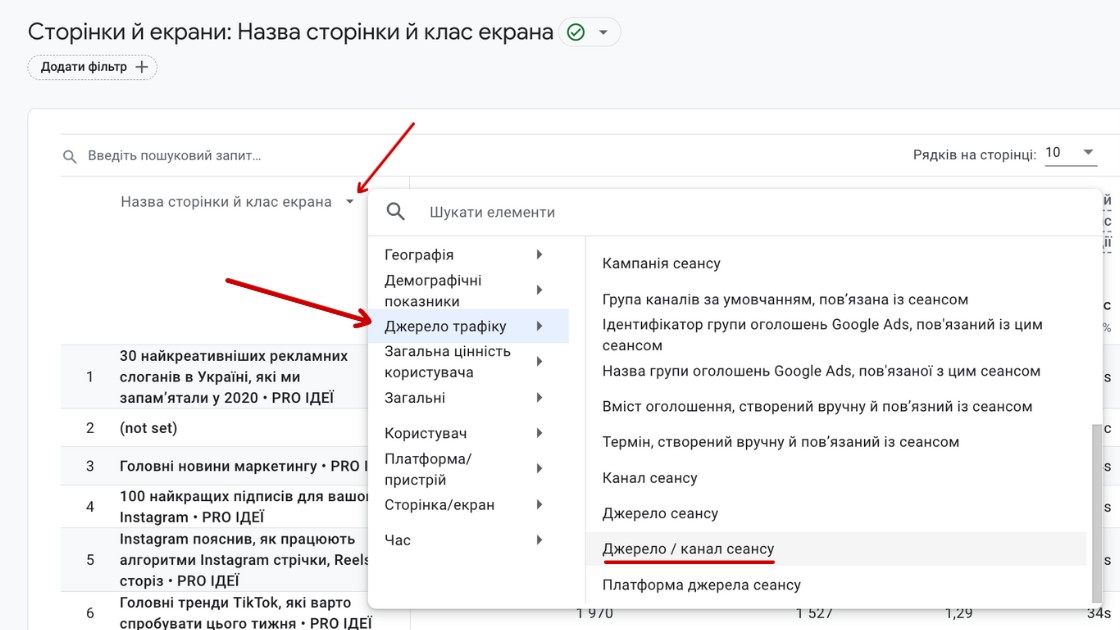Click the plus icon in Додати фільтр
The width and height of the screenshot is (1120, 630).
coord(141,67)
